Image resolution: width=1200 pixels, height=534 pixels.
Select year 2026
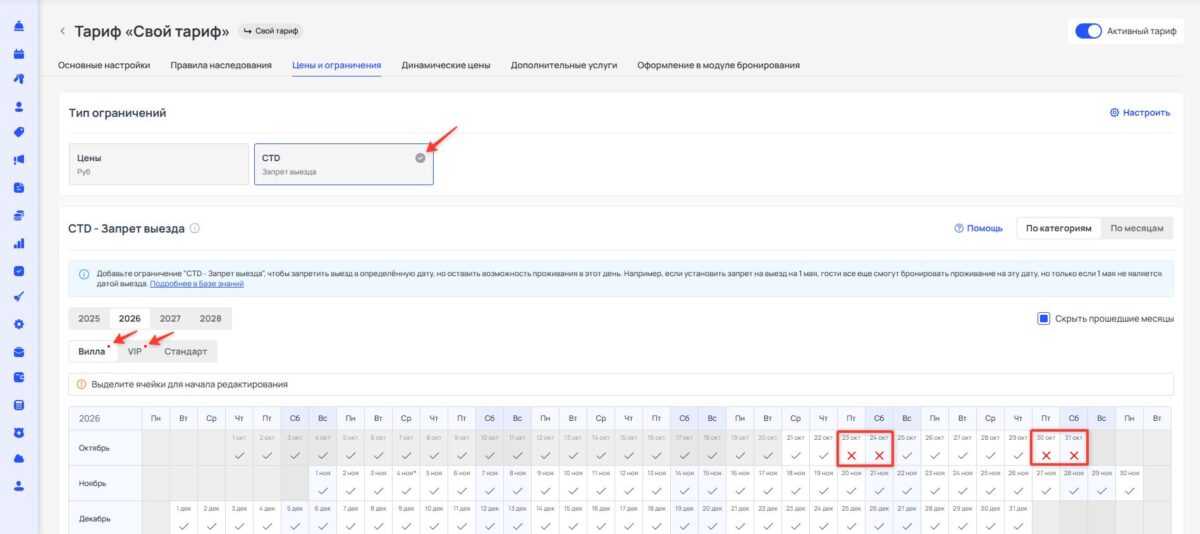click(x=130, y=318)
